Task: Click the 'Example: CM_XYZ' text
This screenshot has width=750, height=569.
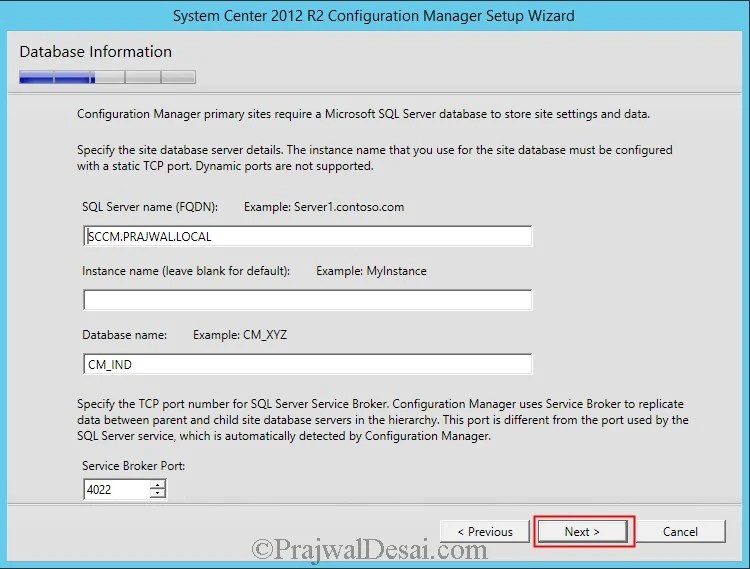Action: pos(240,335)
